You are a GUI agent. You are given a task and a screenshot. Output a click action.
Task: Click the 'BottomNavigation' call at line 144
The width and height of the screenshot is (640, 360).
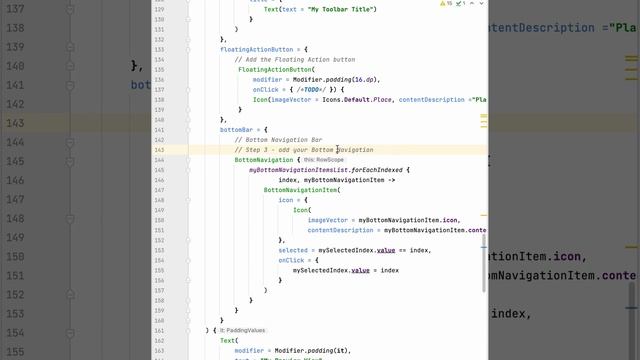[264, 160]
